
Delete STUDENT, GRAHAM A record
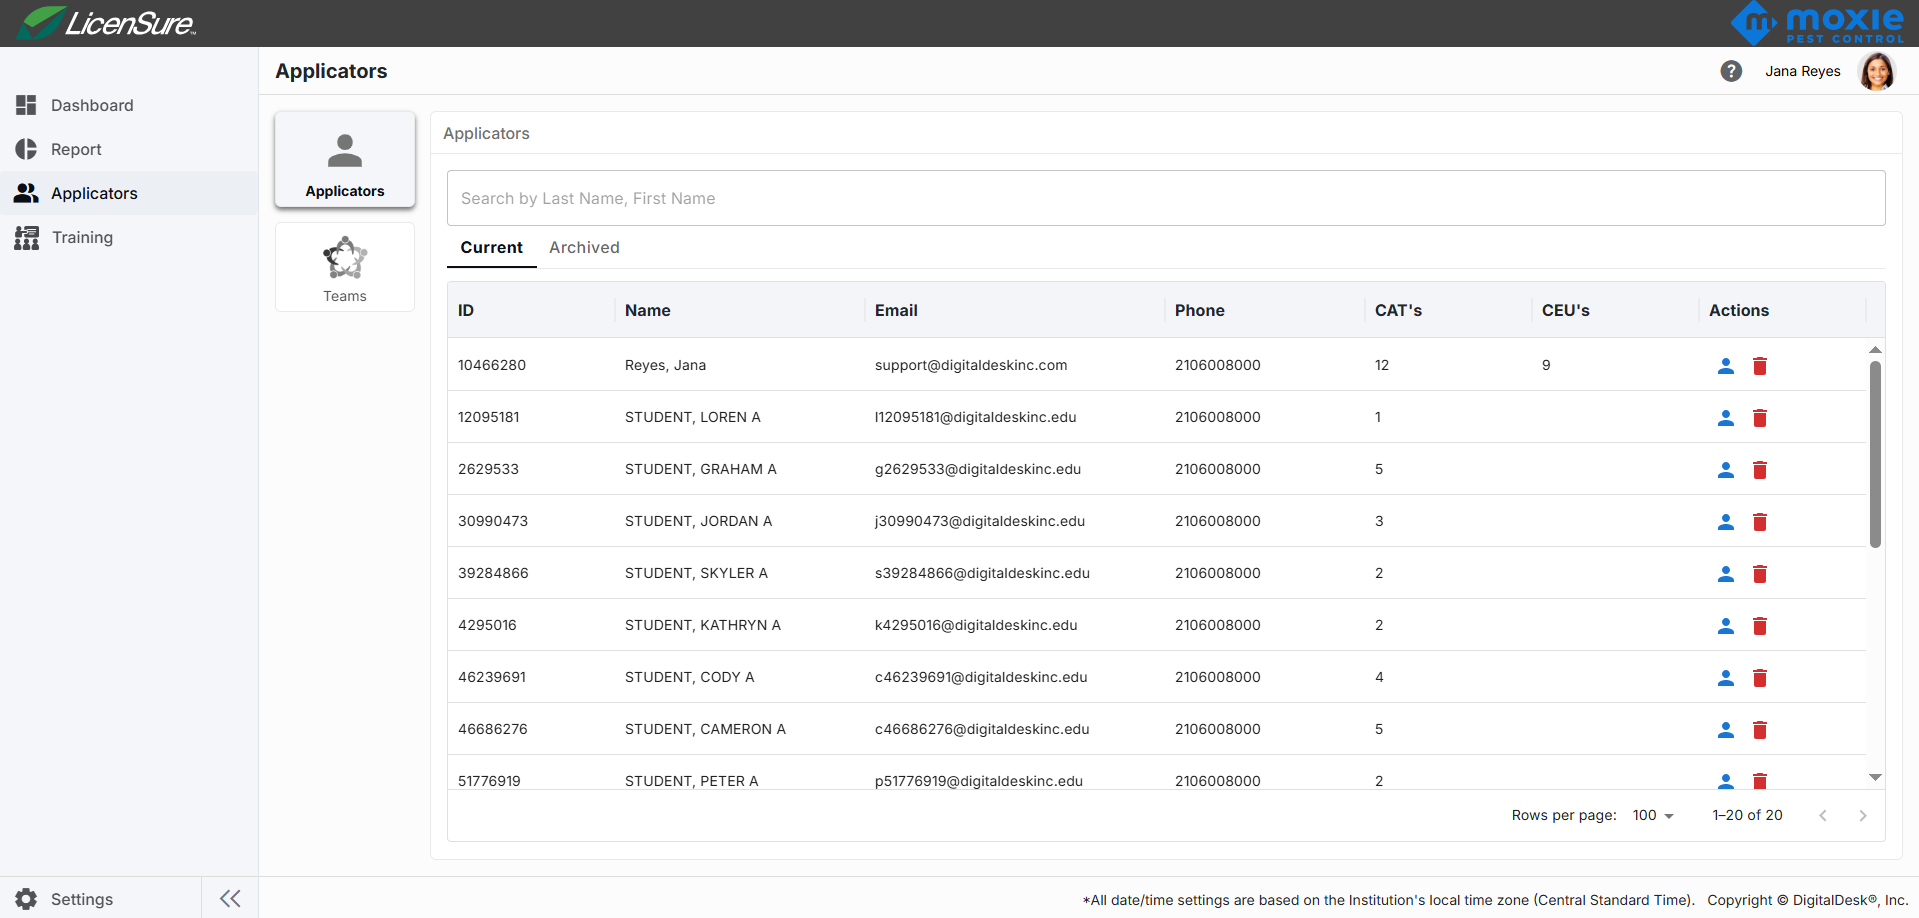[1760, 470]
